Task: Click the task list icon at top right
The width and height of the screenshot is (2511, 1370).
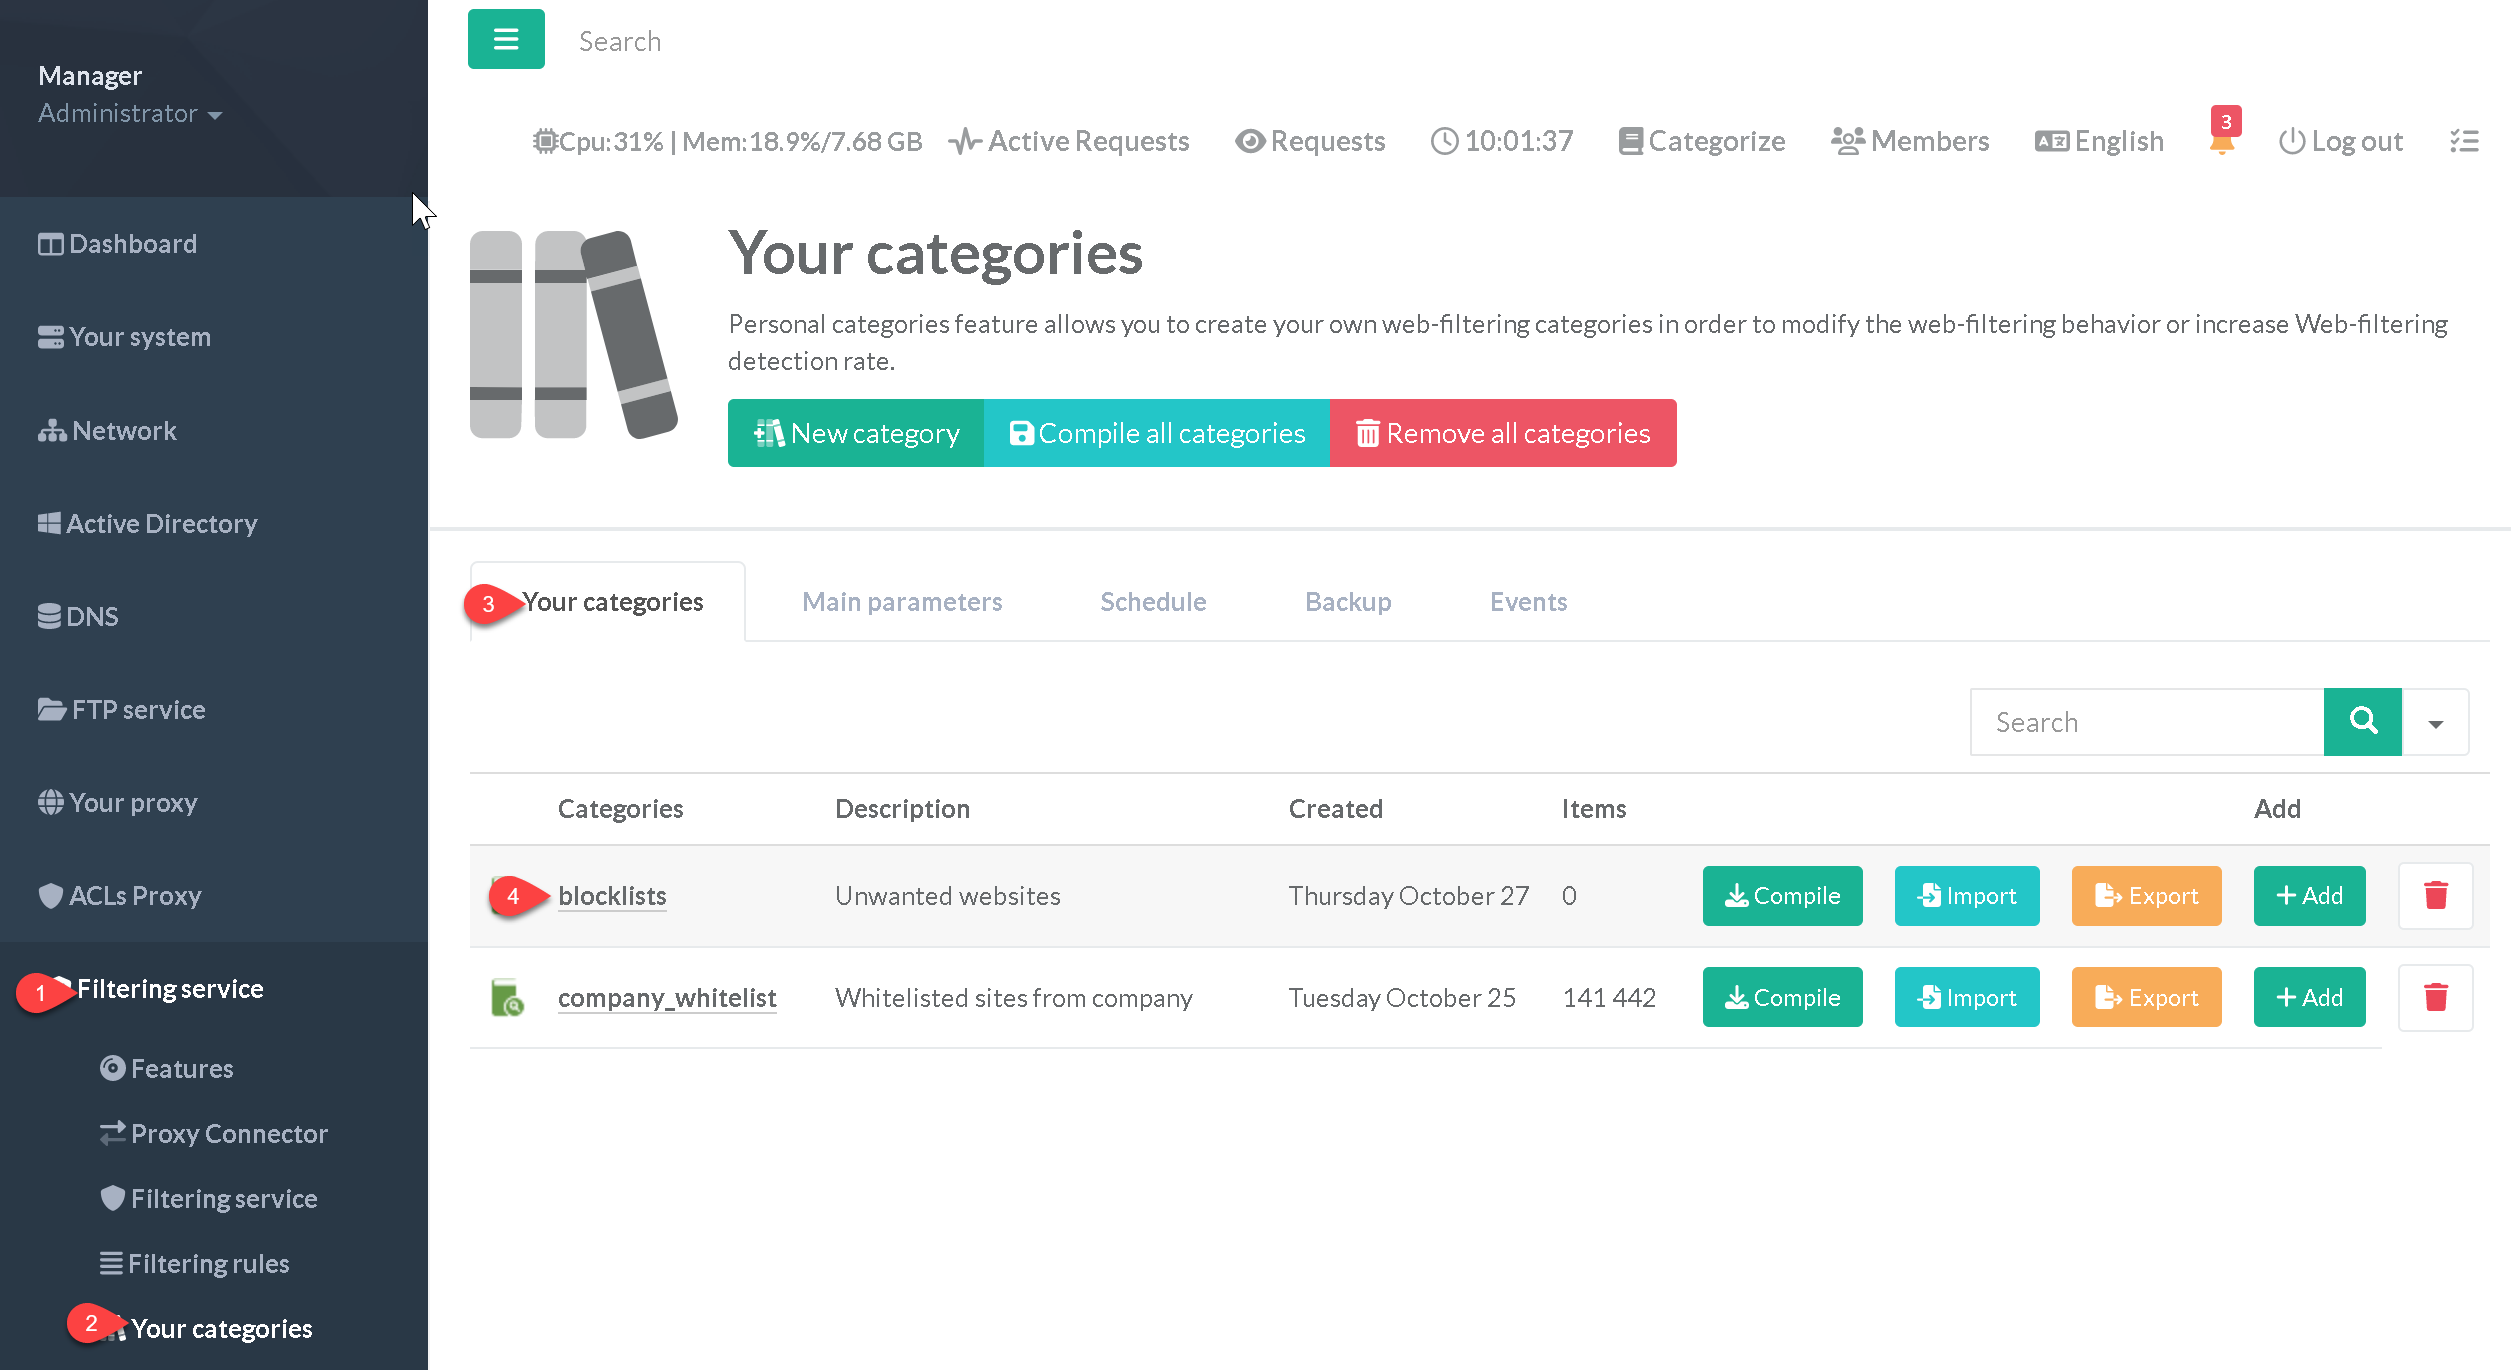Action: point(2464,141)
